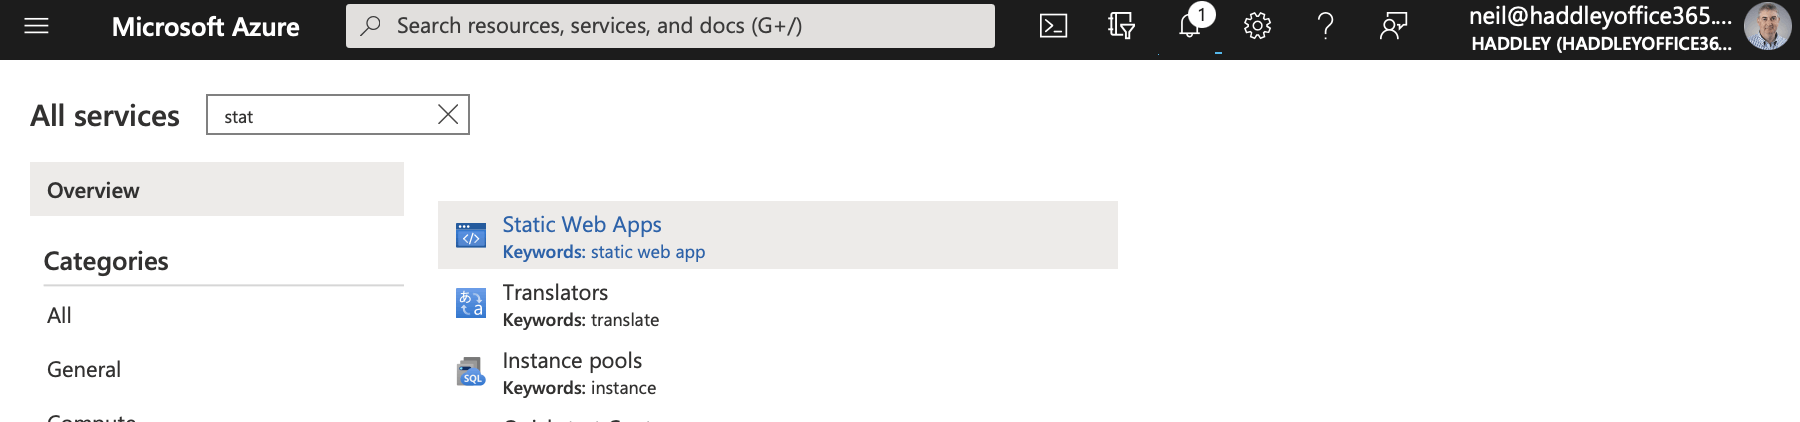Clear the 'stat' filter text
Image resolution: width=1800 pixels, height=422 pixels.
tap(448, 115)
